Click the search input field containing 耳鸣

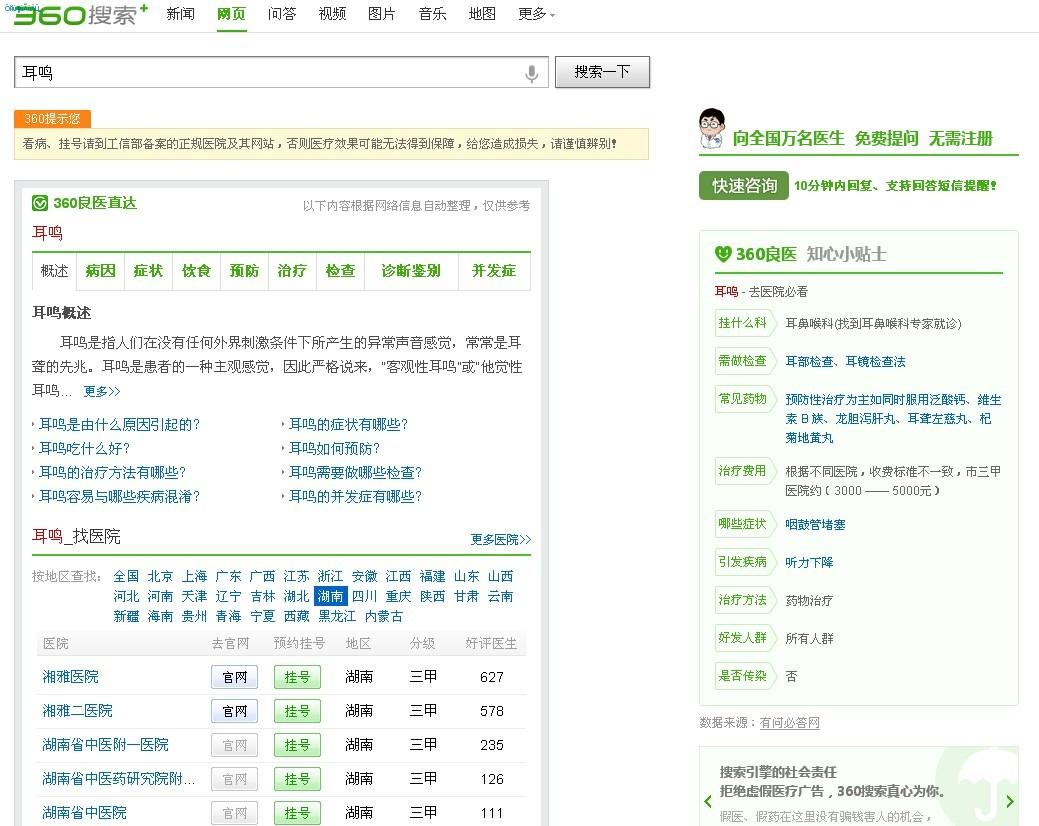[x=270, y=73]
